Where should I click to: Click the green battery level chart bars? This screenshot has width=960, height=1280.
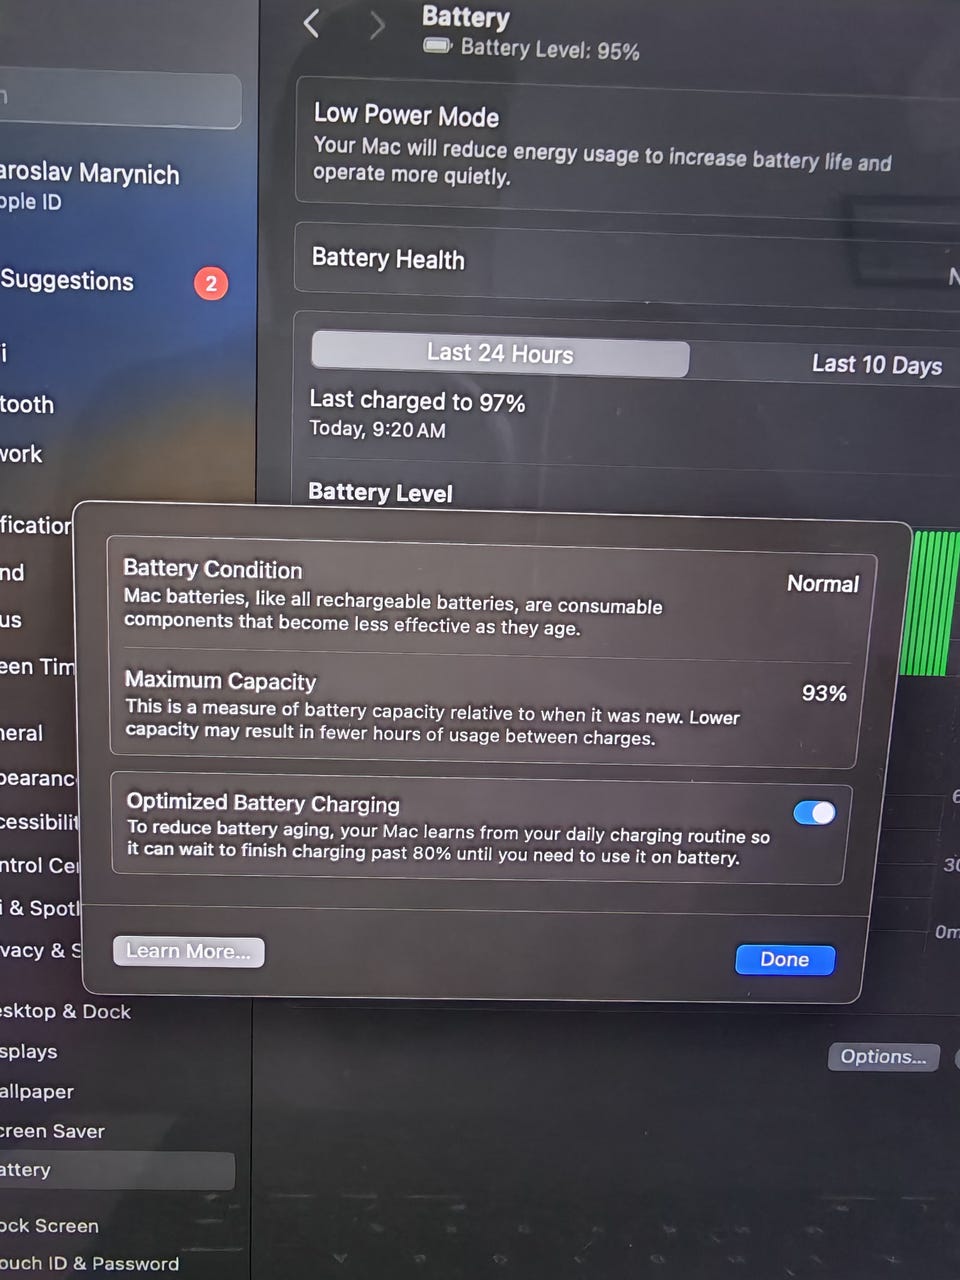click(931, 603)
